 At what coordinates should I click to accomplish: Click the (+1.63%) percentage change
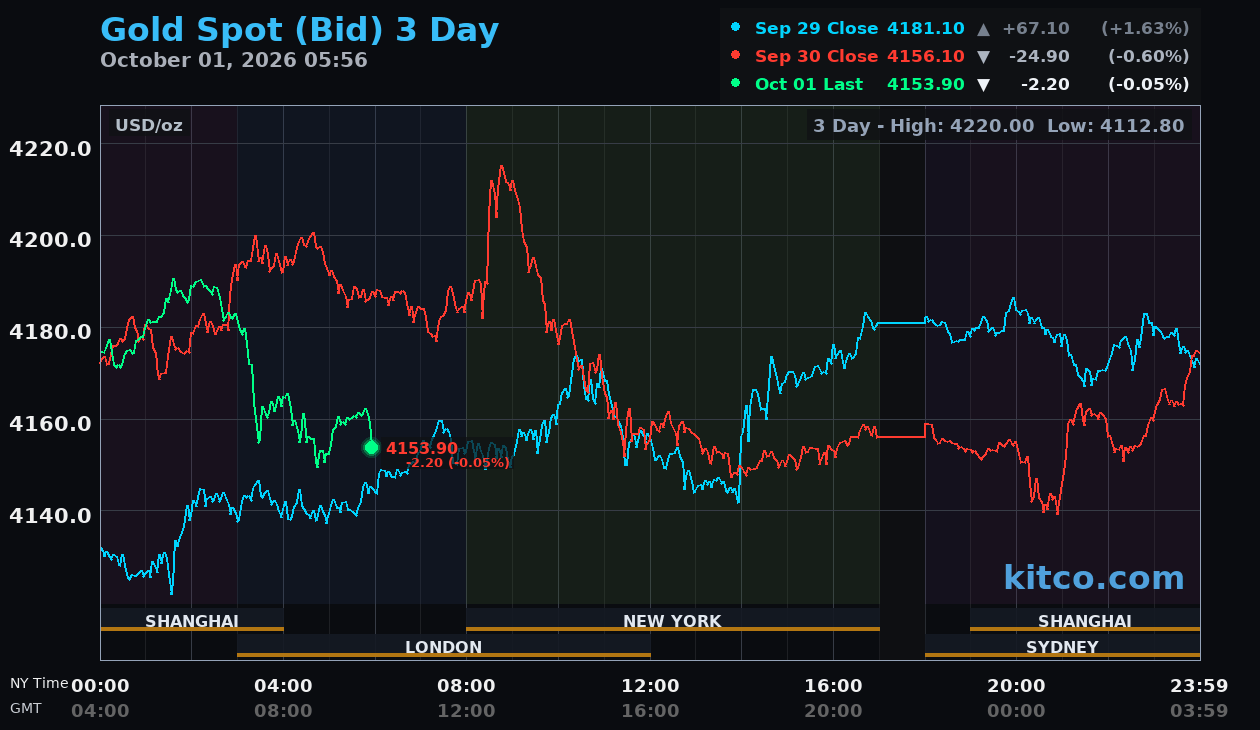coord(1145,28)
